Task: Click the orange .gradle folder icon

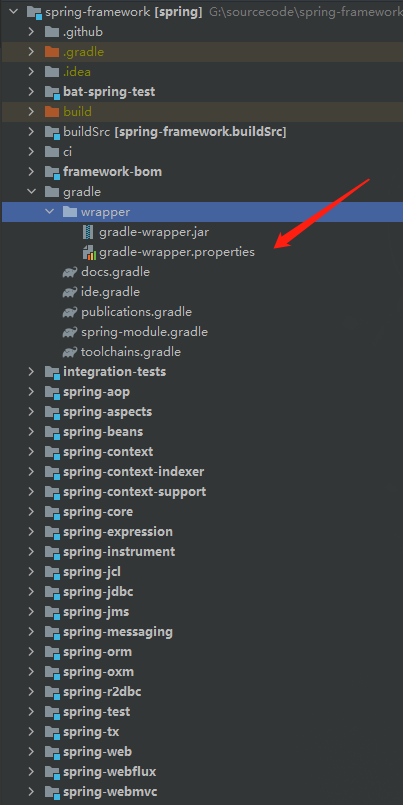Action: coord(52,52)
